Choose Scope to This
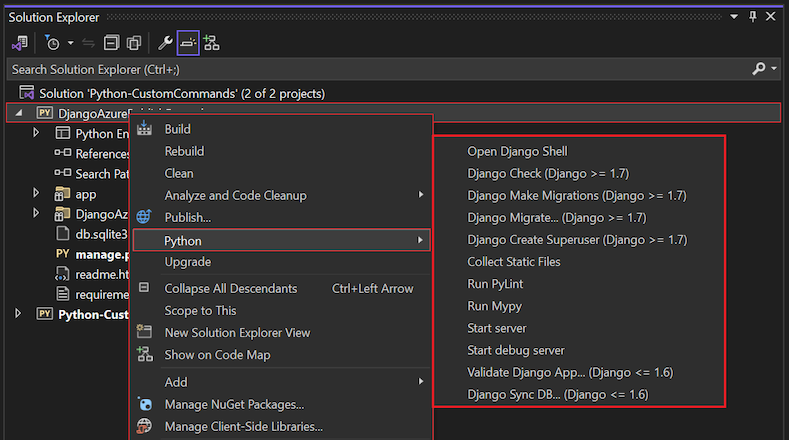 200,311
